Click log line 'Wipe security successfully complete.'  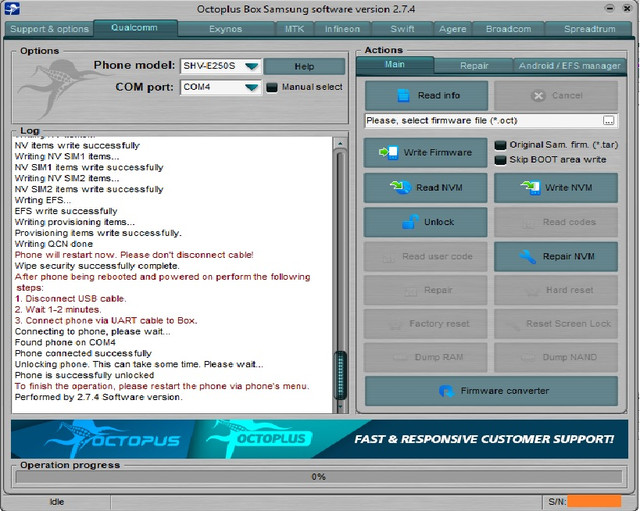tap(97, 266)
